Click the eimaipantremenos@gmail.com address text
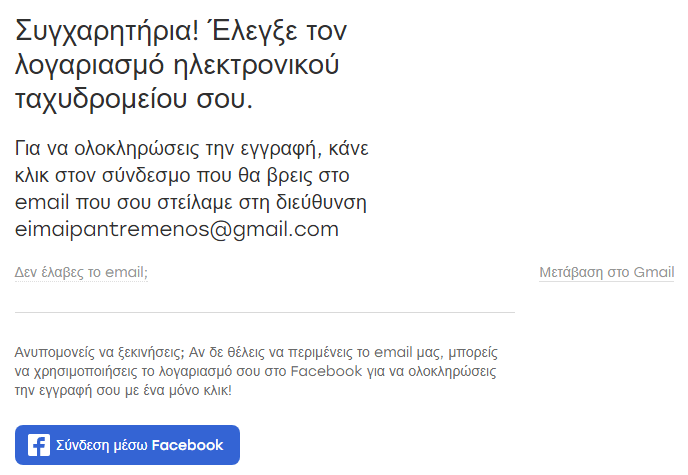688x475 pixels. coord(177,230)
